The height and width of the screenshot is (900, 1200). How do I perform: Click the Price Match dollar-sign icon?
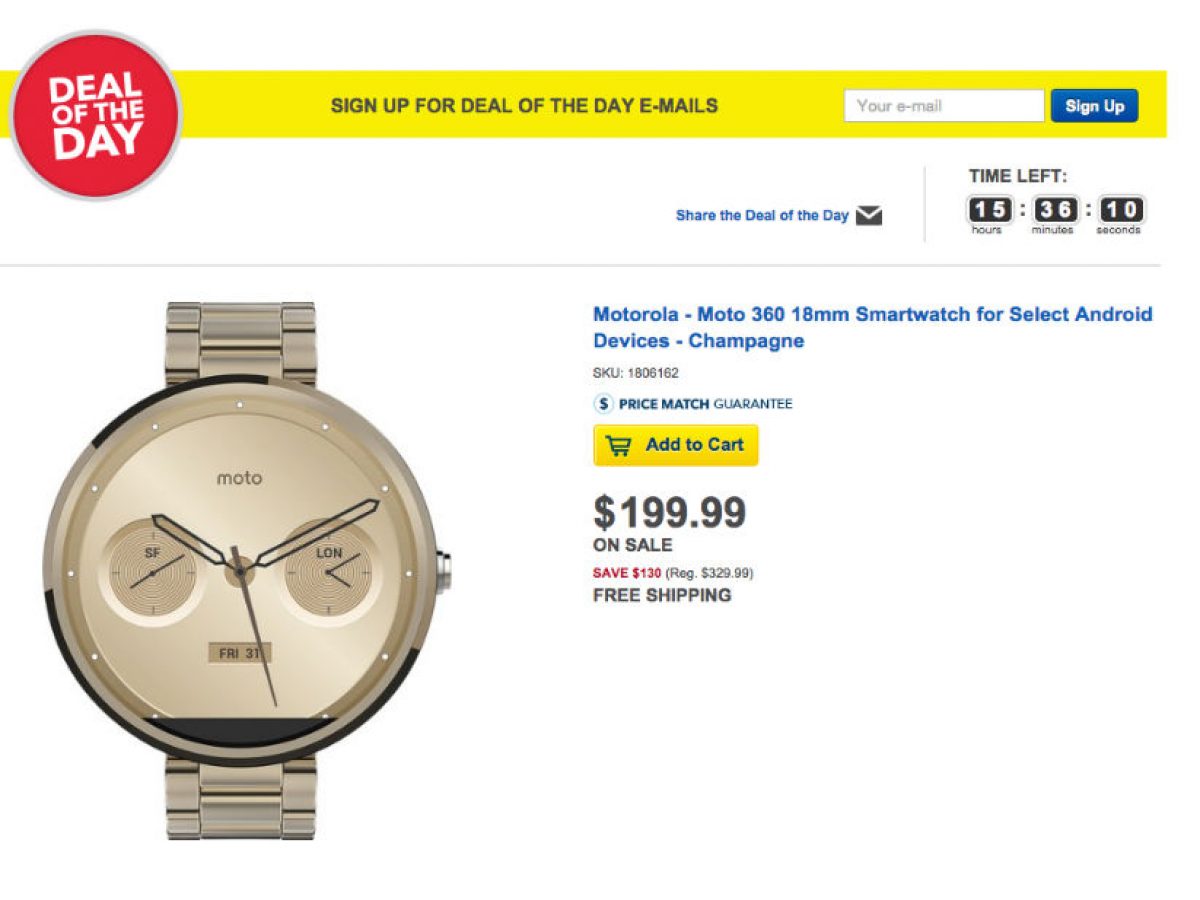click(x=603, y=404)
